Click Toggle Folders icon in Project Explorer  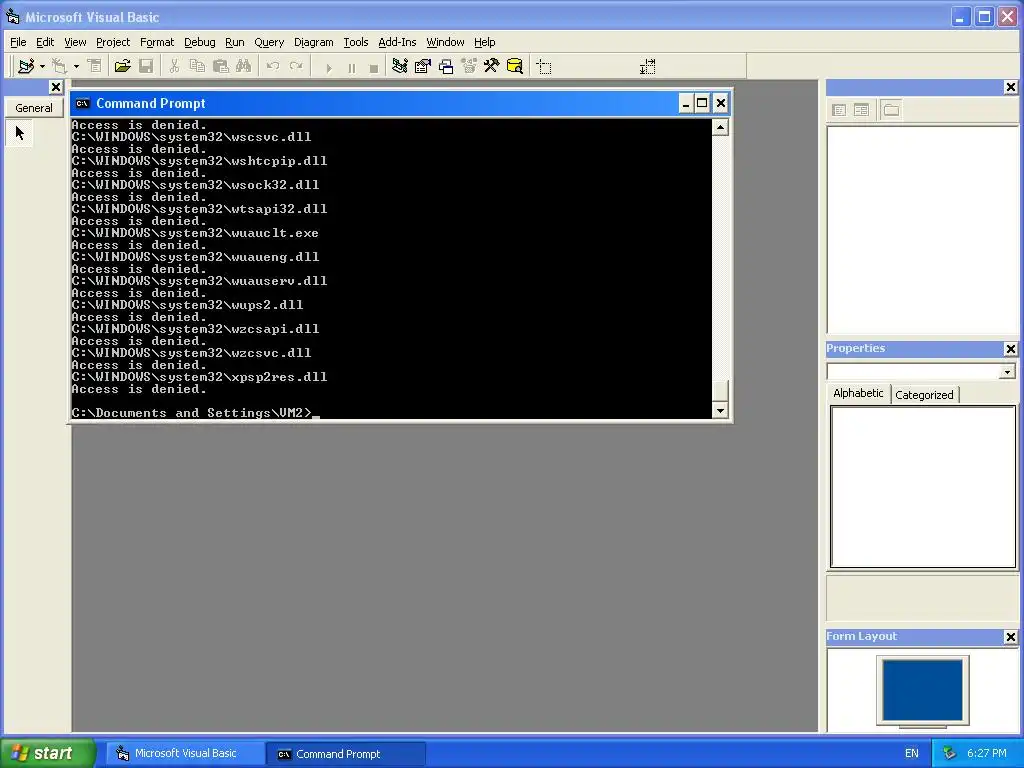[x=891, y=110]
